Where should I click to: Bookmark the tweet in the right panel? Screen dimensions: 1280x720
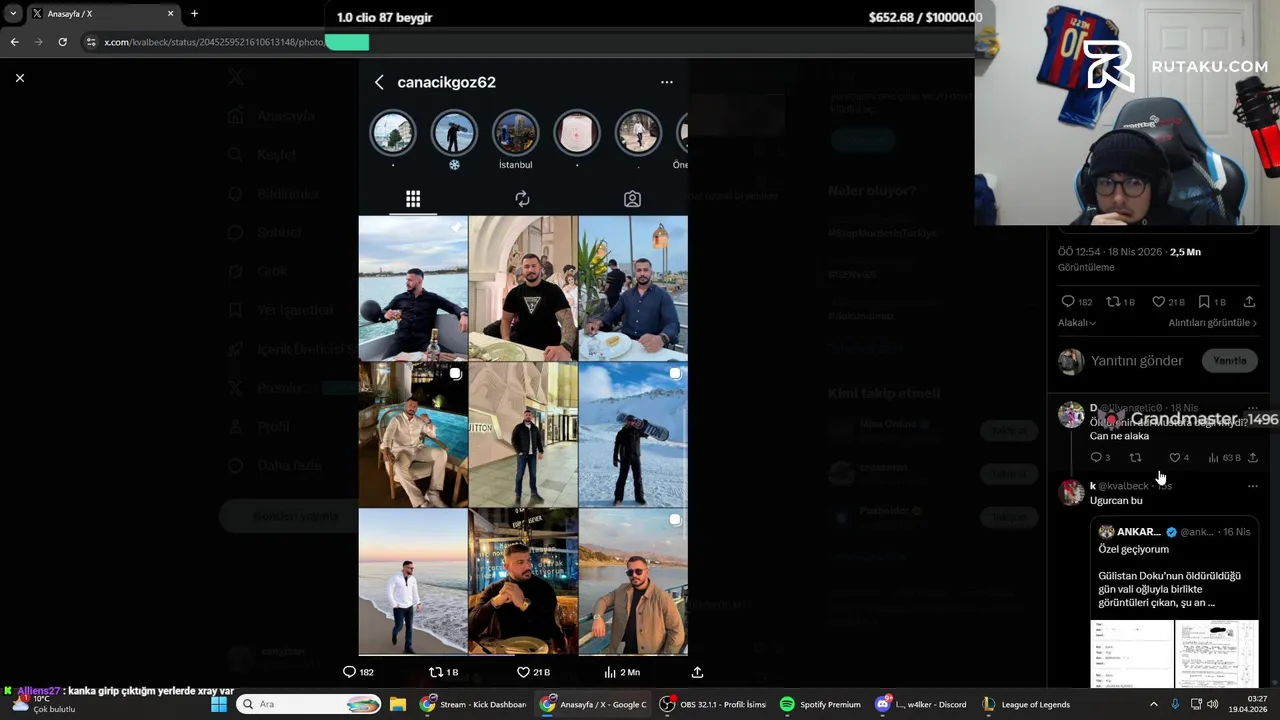point(1204,301)
